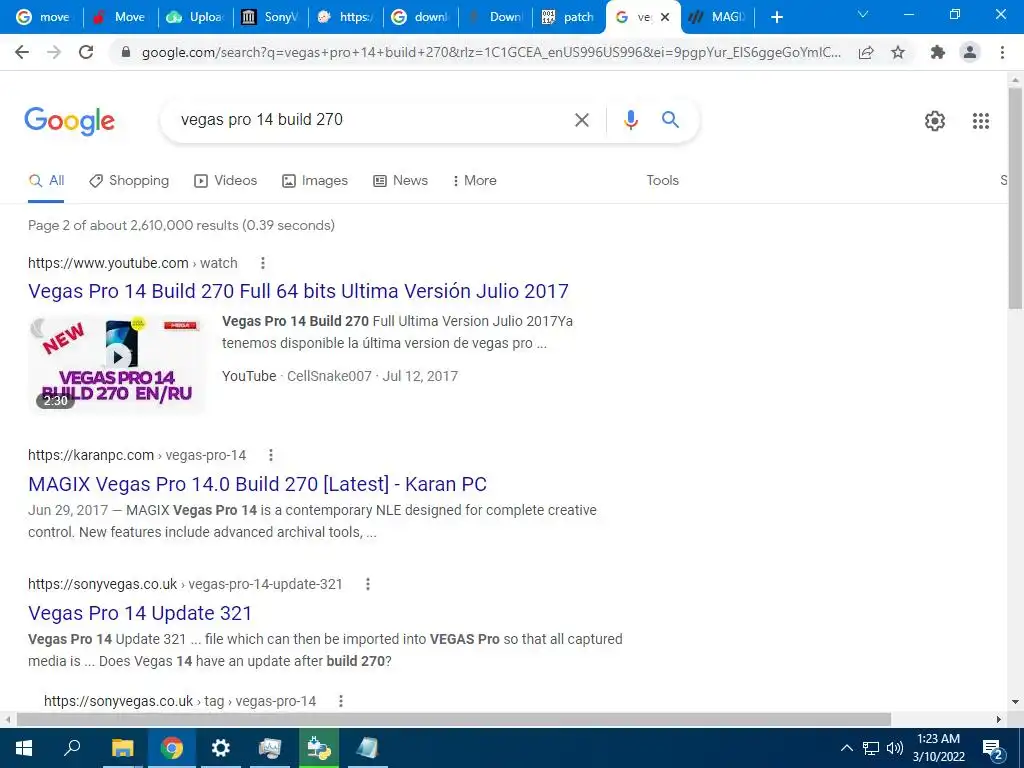Open File Explorer from the taskbar
The image size is (1024, 768).
coord(122,748)
